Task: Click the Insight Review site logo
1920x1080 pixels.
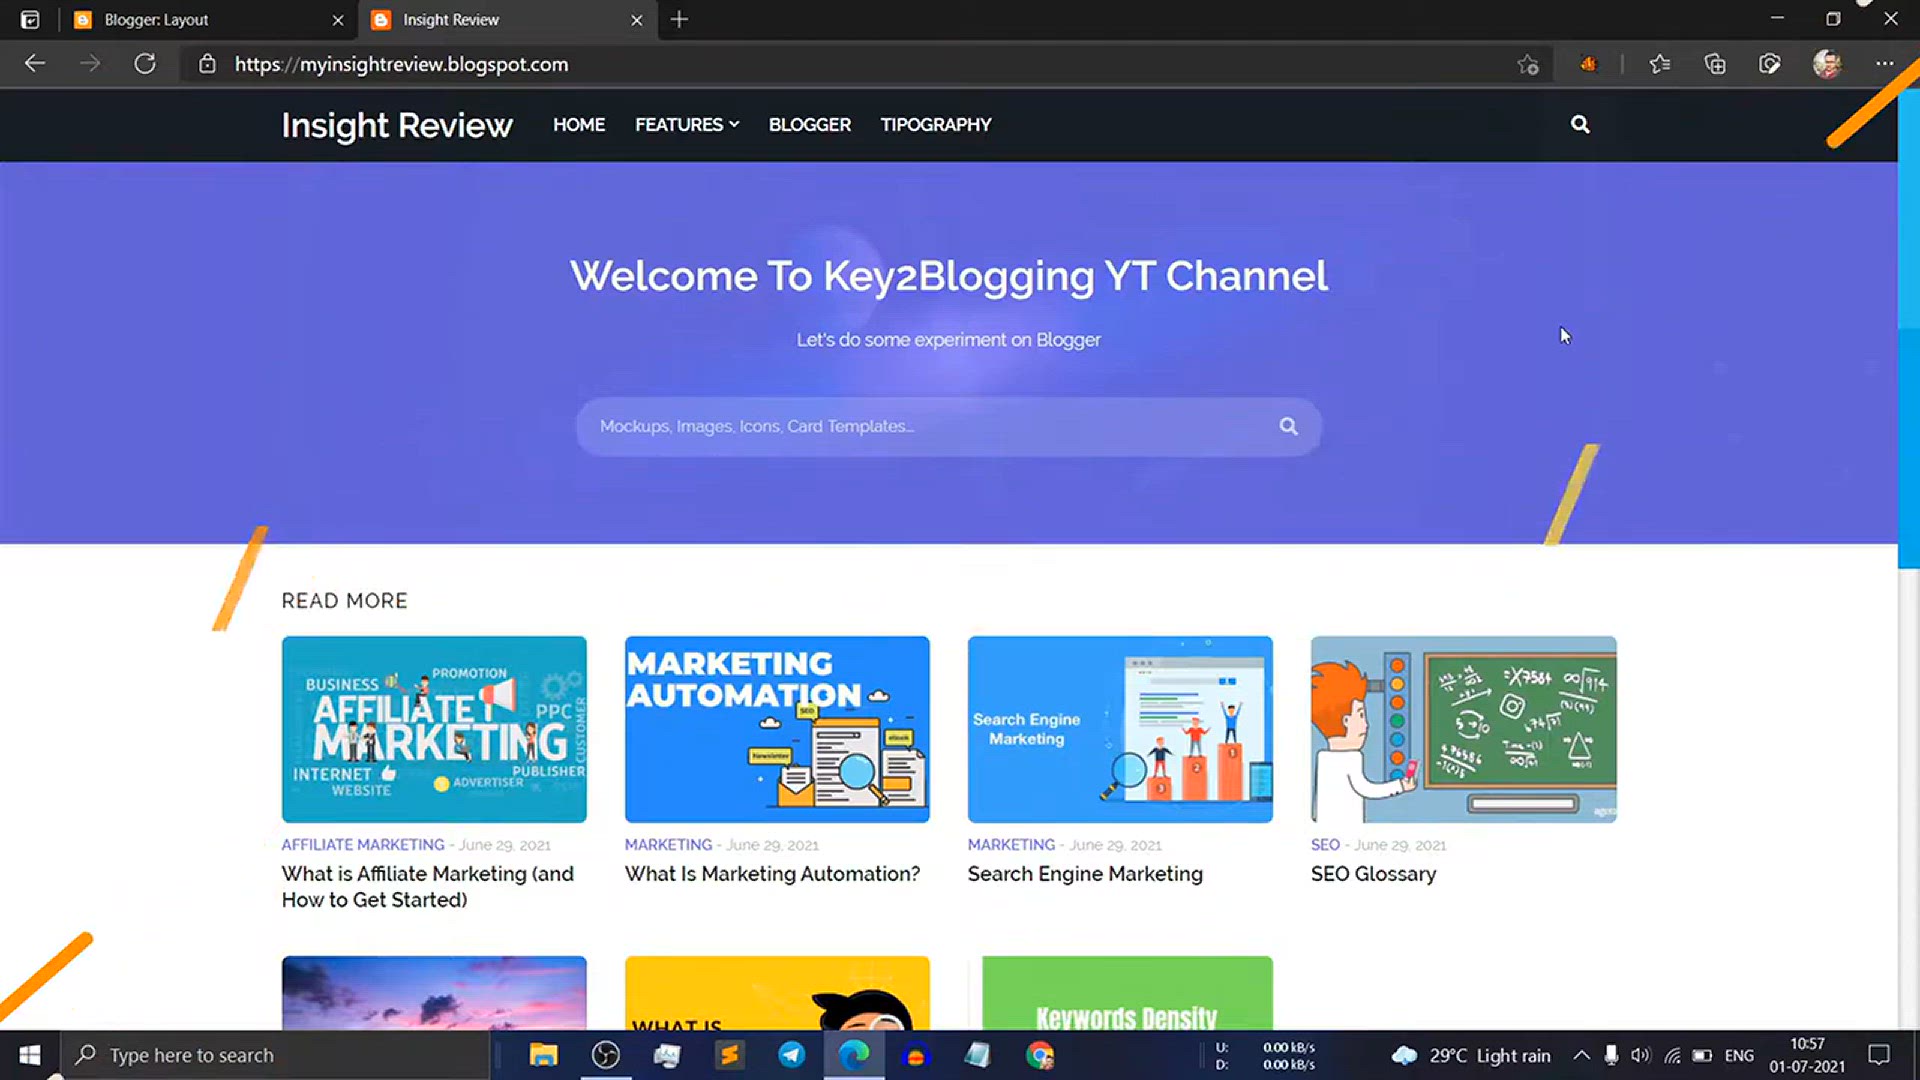Action: click(396, 125)
